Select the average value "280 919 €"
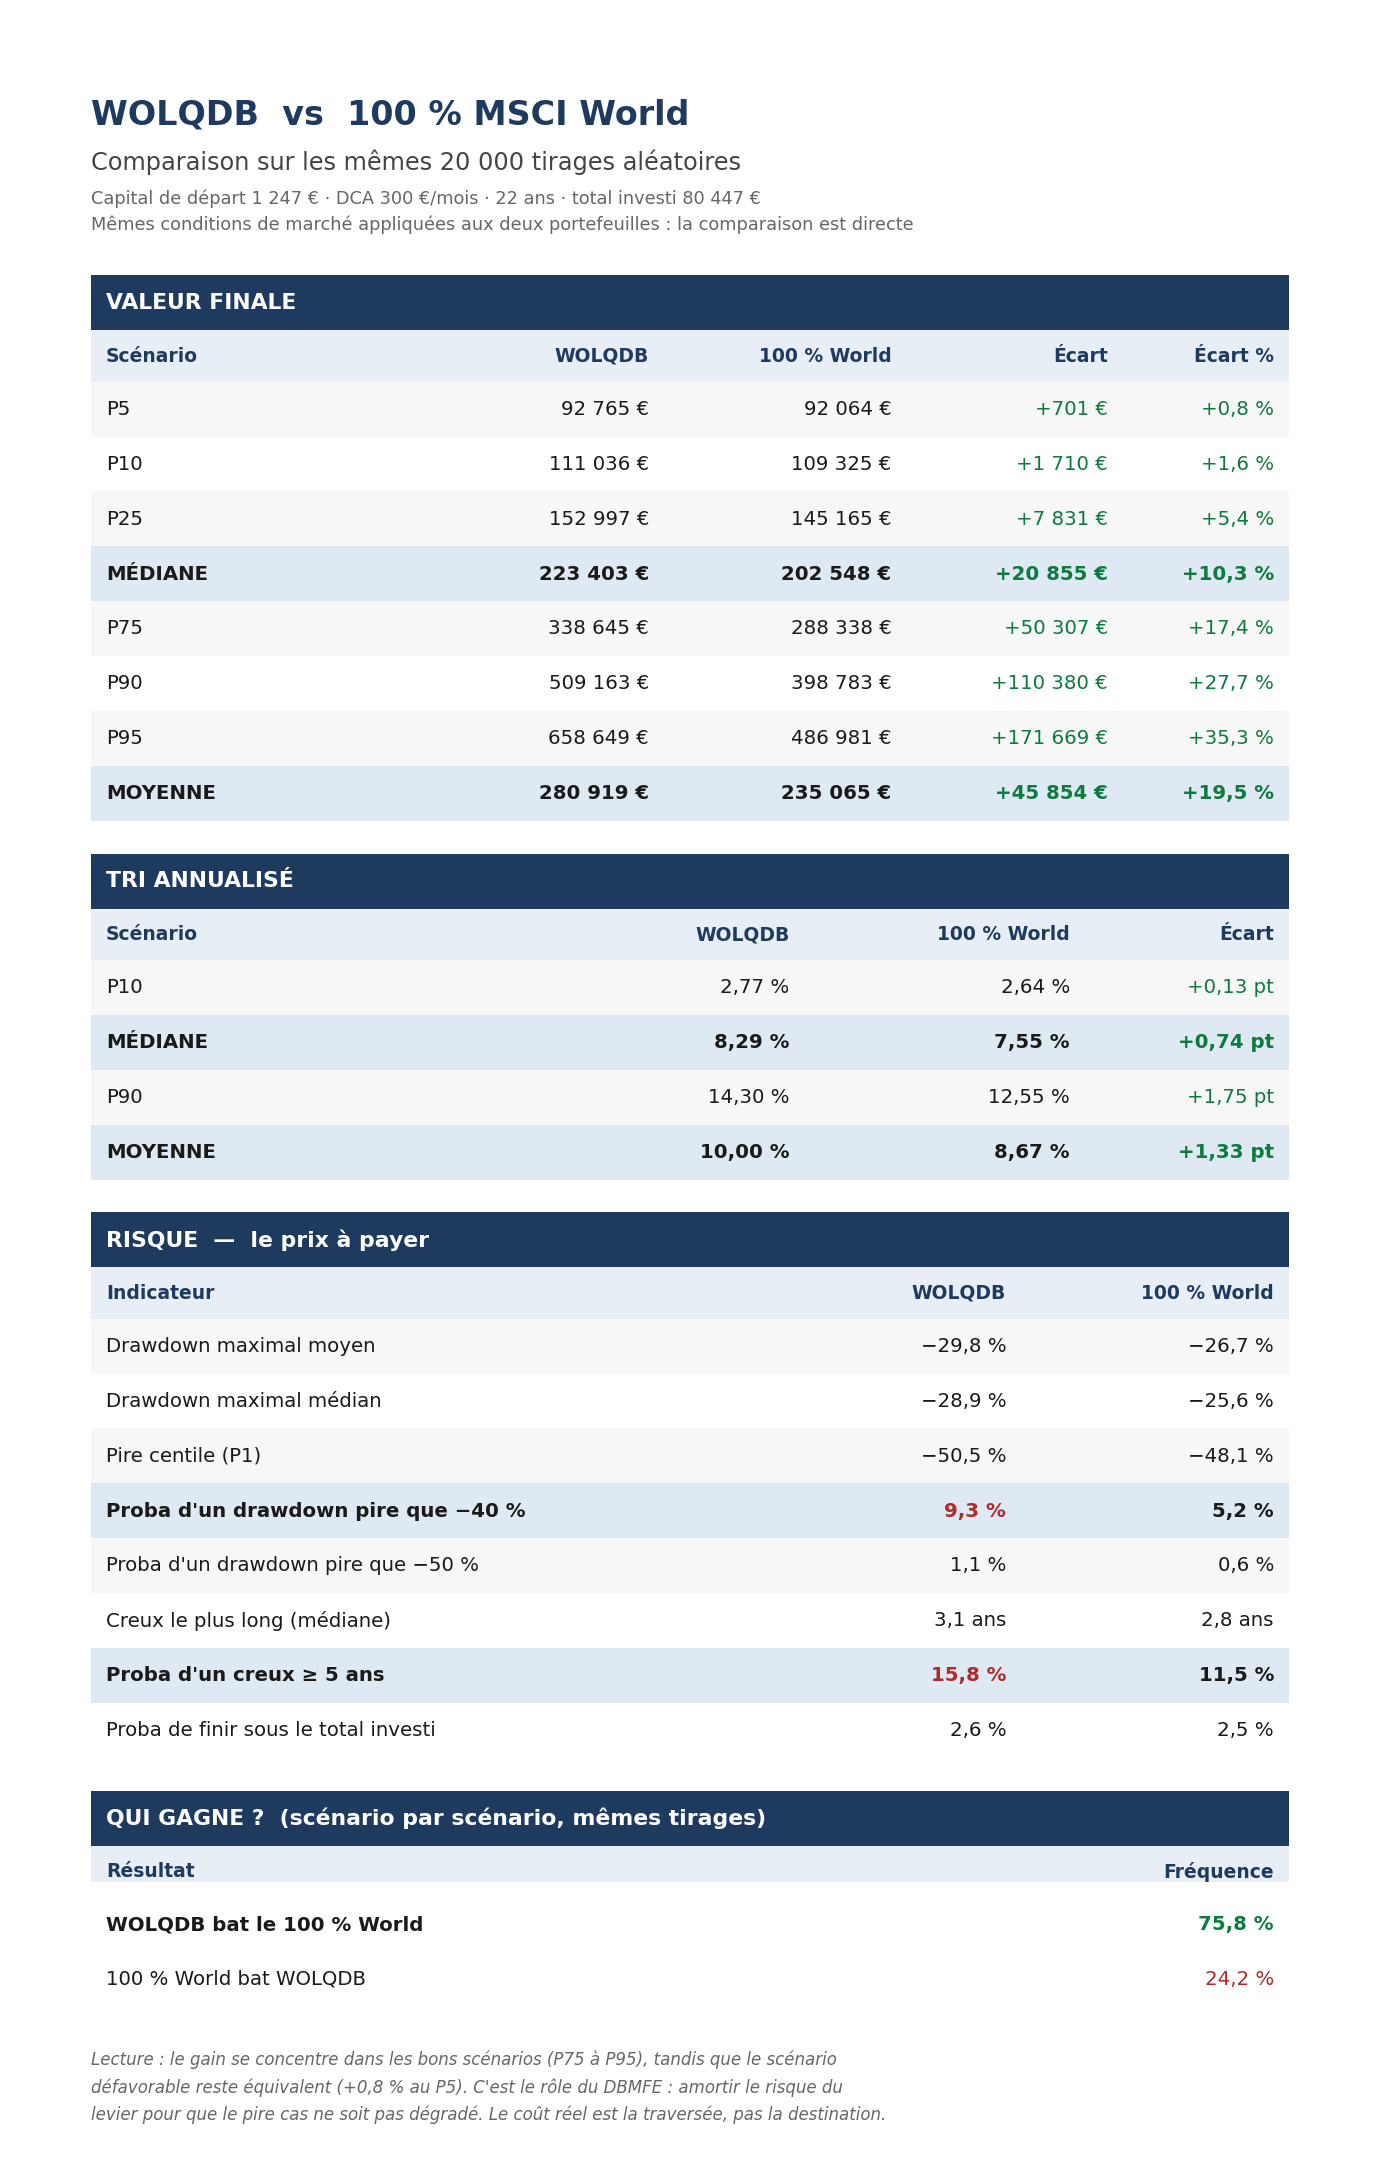 tap(594, 793)
